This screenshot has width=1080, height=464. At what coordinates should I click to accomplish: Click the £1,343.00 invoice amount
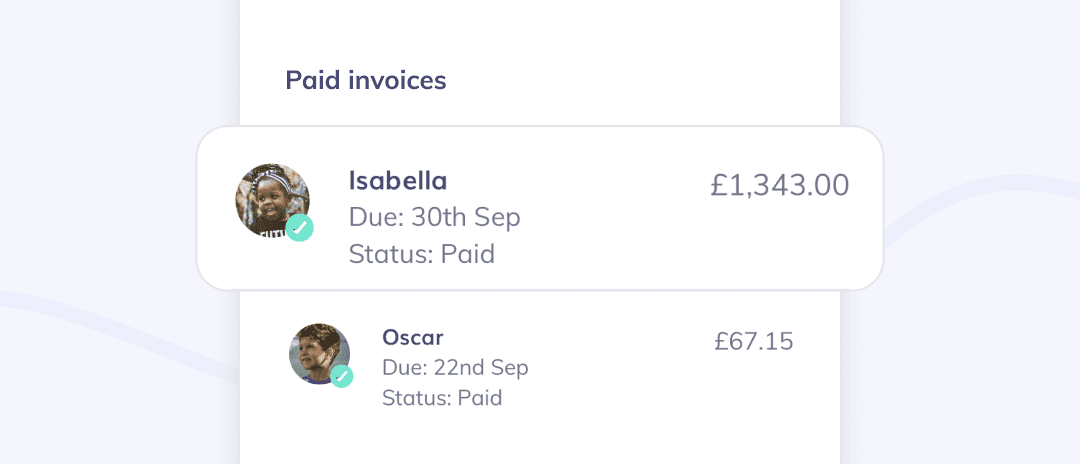tap(779, 185)
